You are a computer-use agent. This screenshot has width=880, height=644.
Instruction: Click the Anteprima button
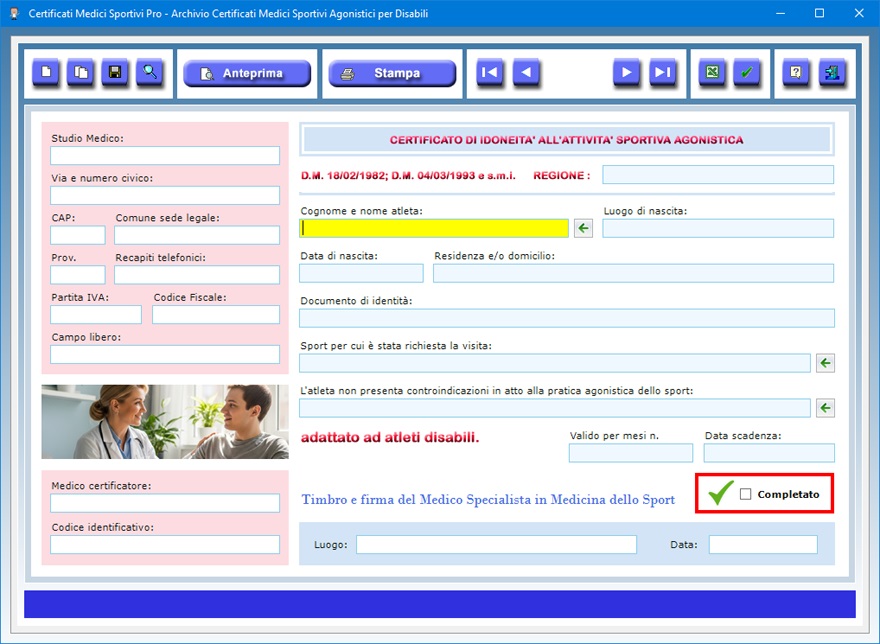(x=247, y=74)
